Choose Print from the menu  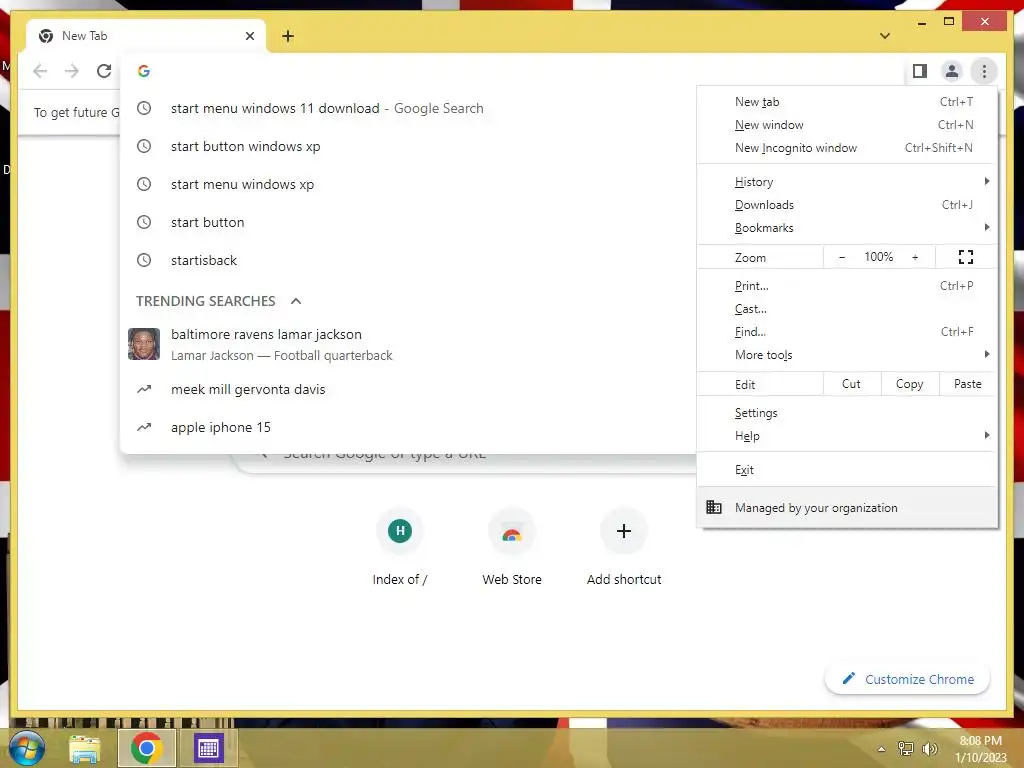pos(847,285)
